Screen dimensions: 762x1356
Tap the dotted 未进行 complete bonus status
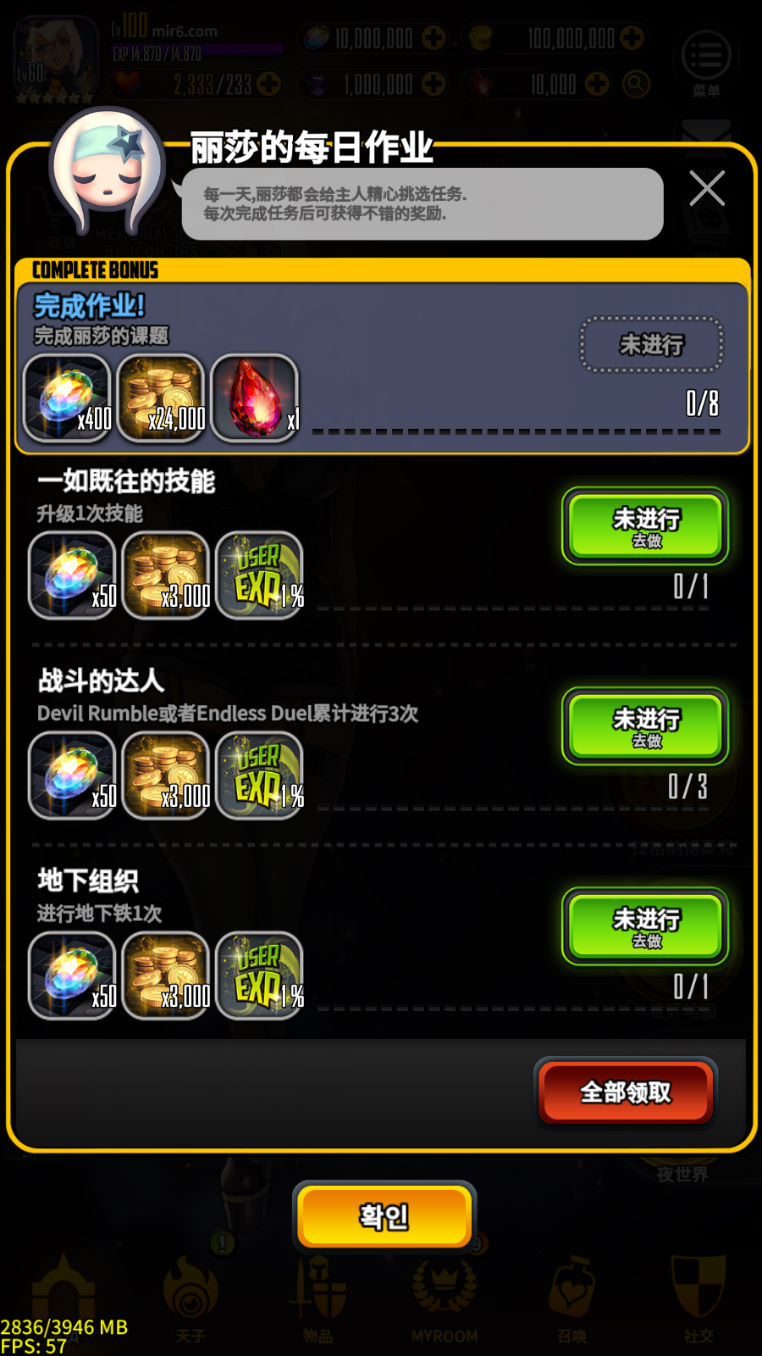tap(651, 345)
